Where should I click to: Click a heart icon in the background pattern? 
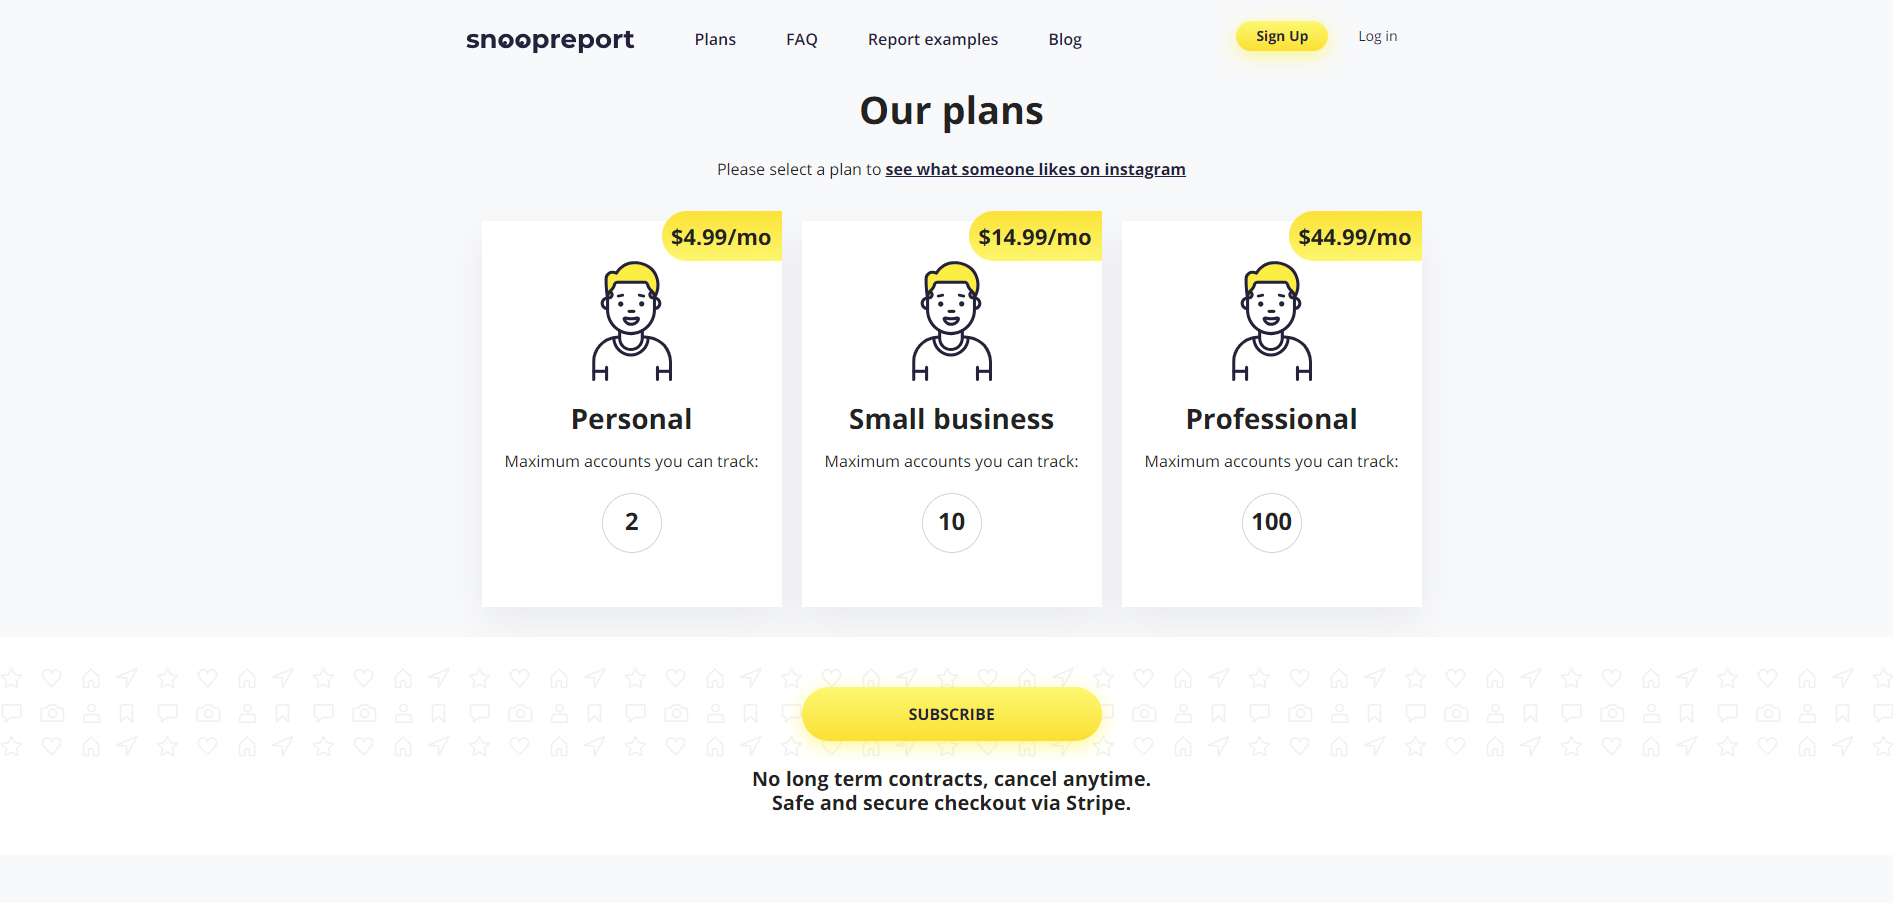(x=51, y=677)
